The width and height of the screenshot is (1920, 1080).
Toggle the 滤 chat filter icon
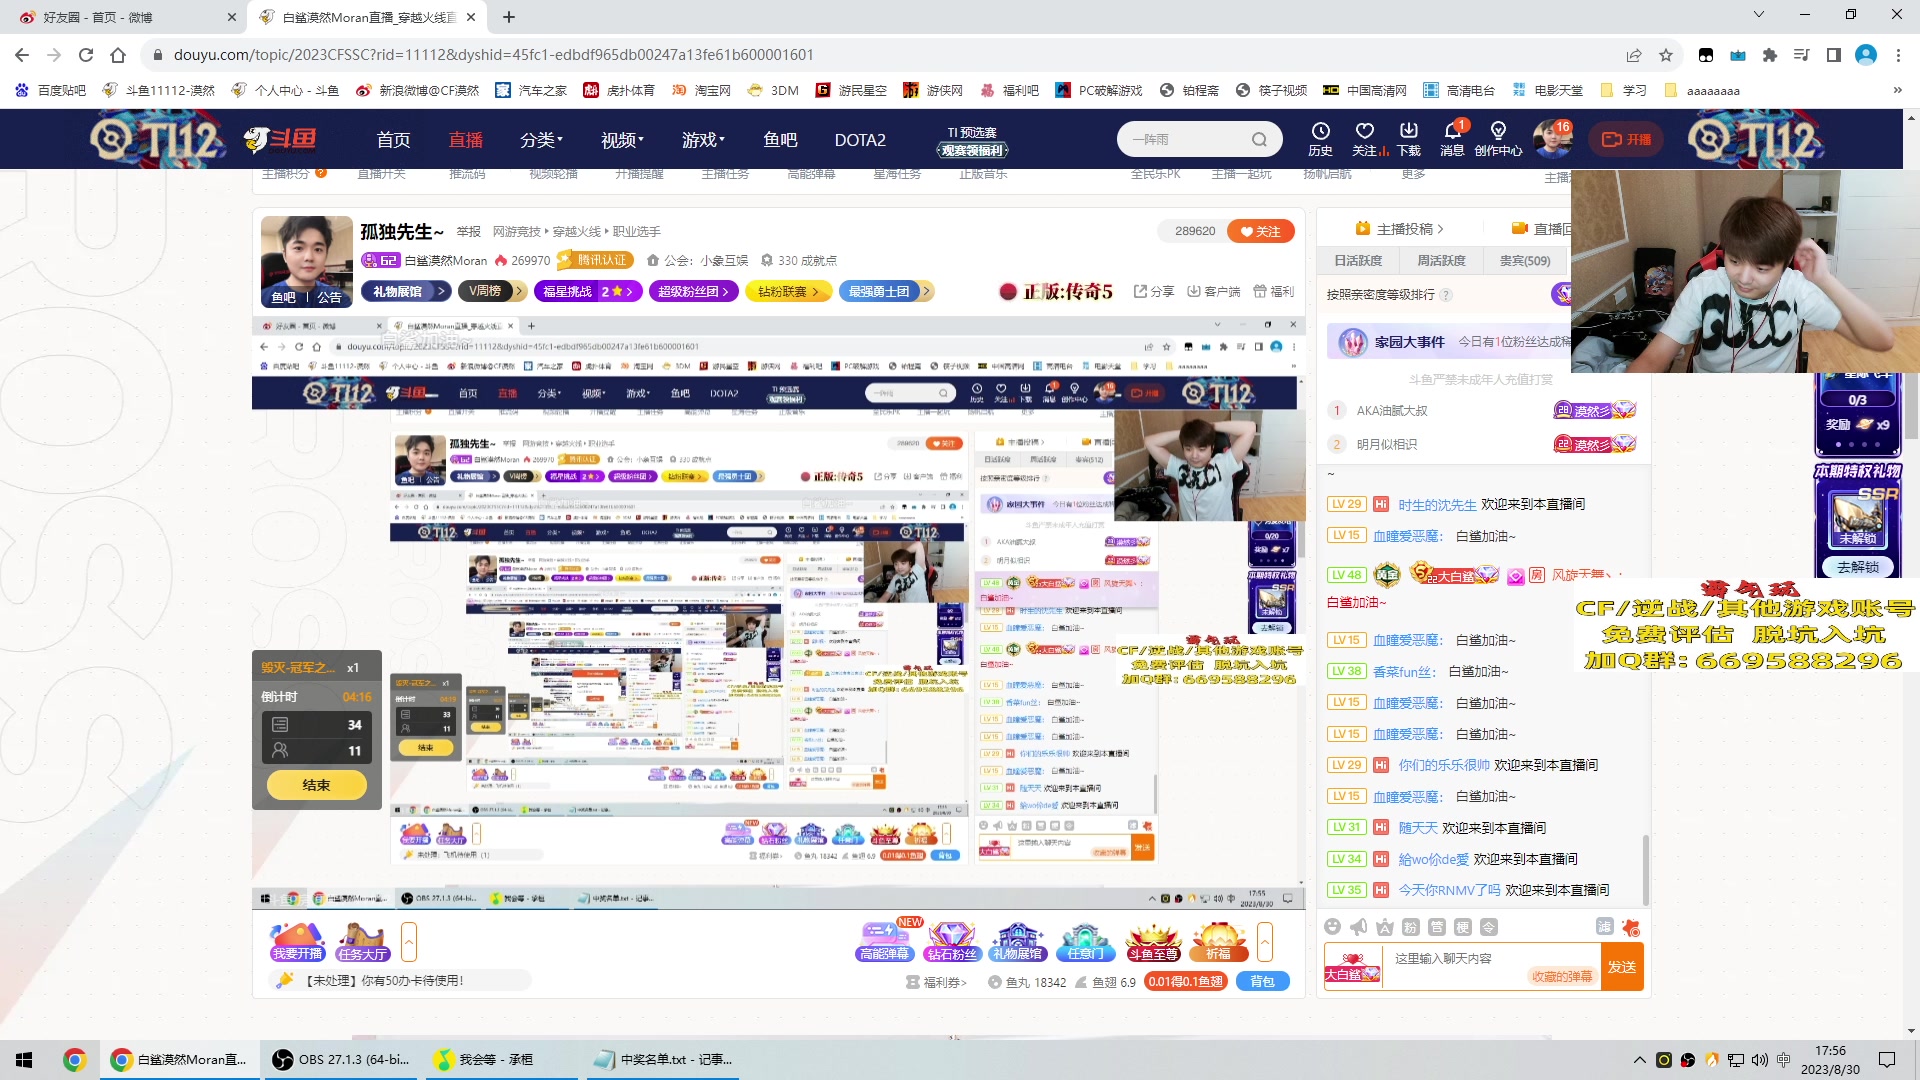pyautogui.click(x=1605, y=927)
